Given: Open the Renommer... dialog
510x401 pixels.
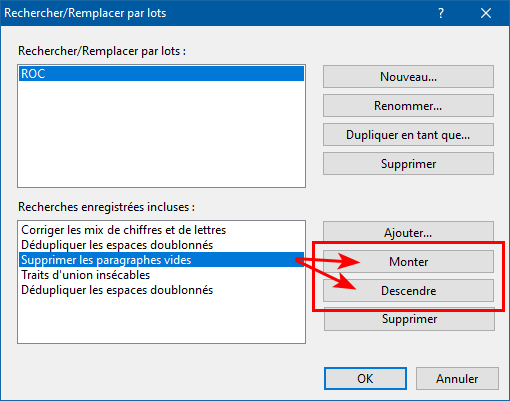Looking at the screenshot, I should (x=408, y=106).
